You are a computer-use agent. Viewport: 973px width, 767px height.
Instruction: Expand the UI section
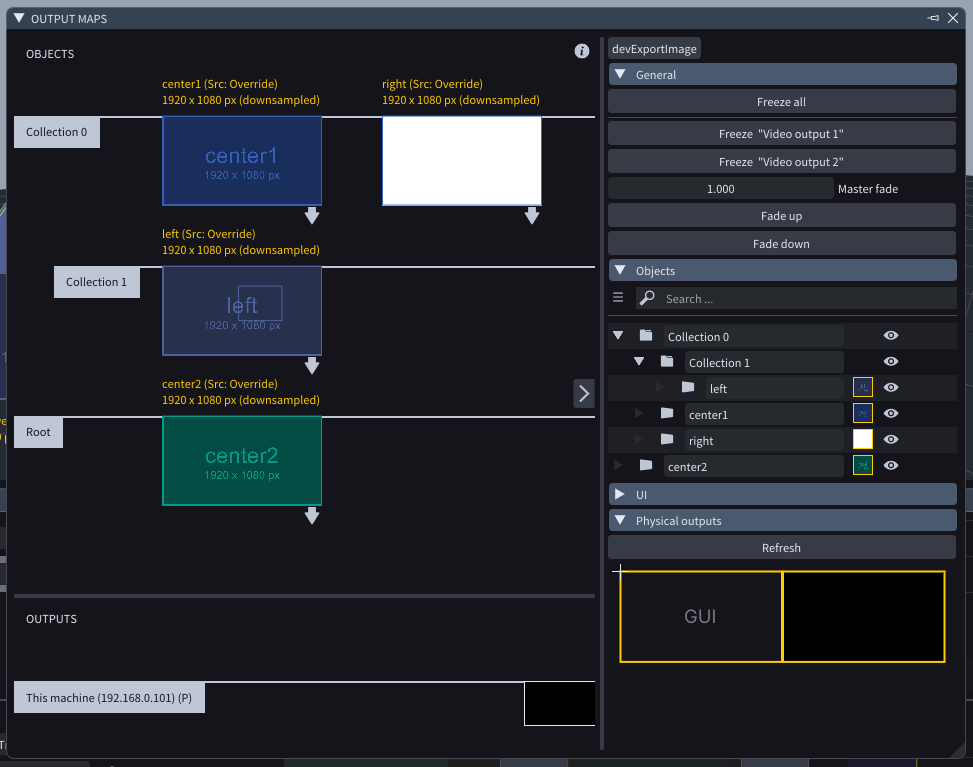[x=621, y=495]
